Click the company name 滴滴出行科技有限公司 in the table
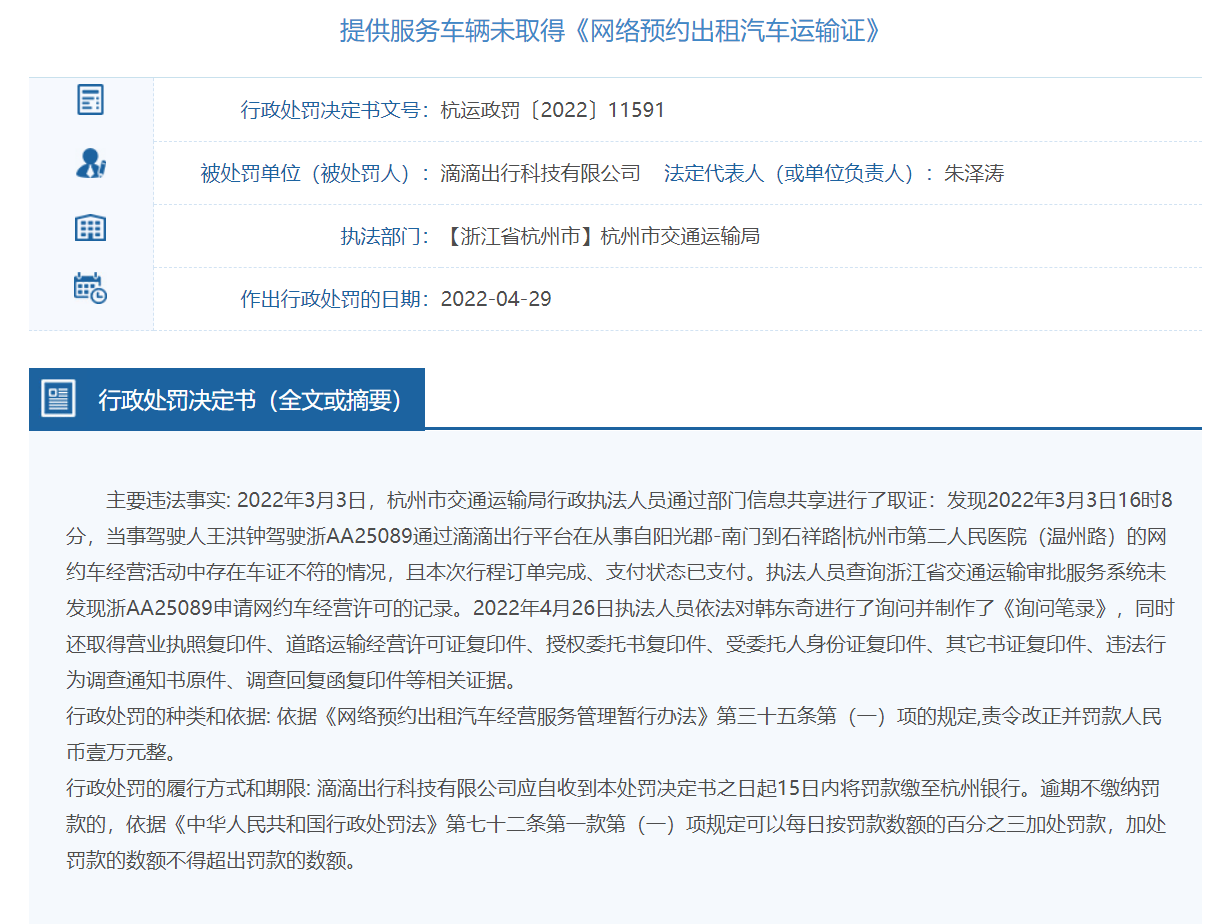 coord(540,174)
